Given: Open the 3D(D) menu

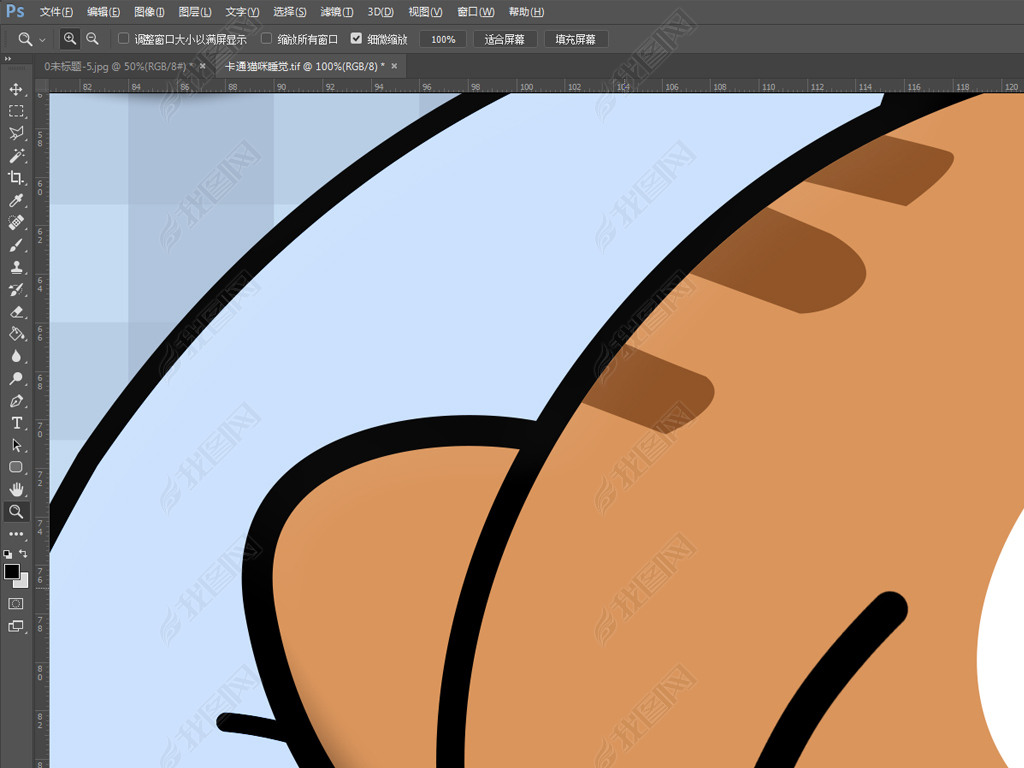Looking at the screenshot, I should (x=380, y=12).
